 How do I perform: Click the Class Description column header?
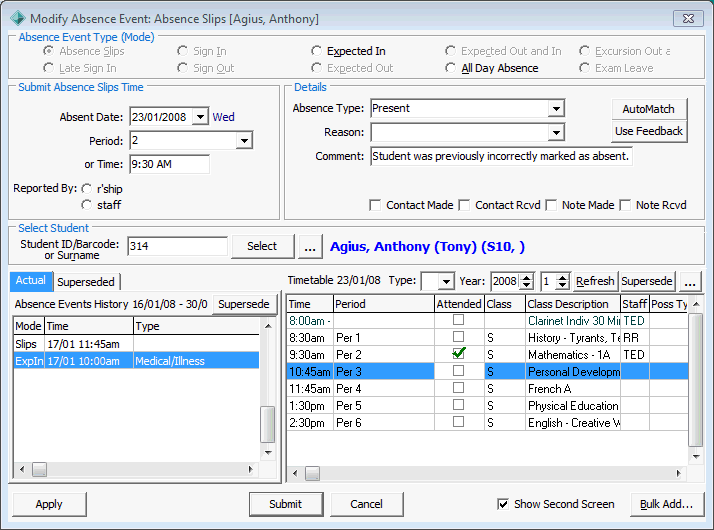coord(572,304)
